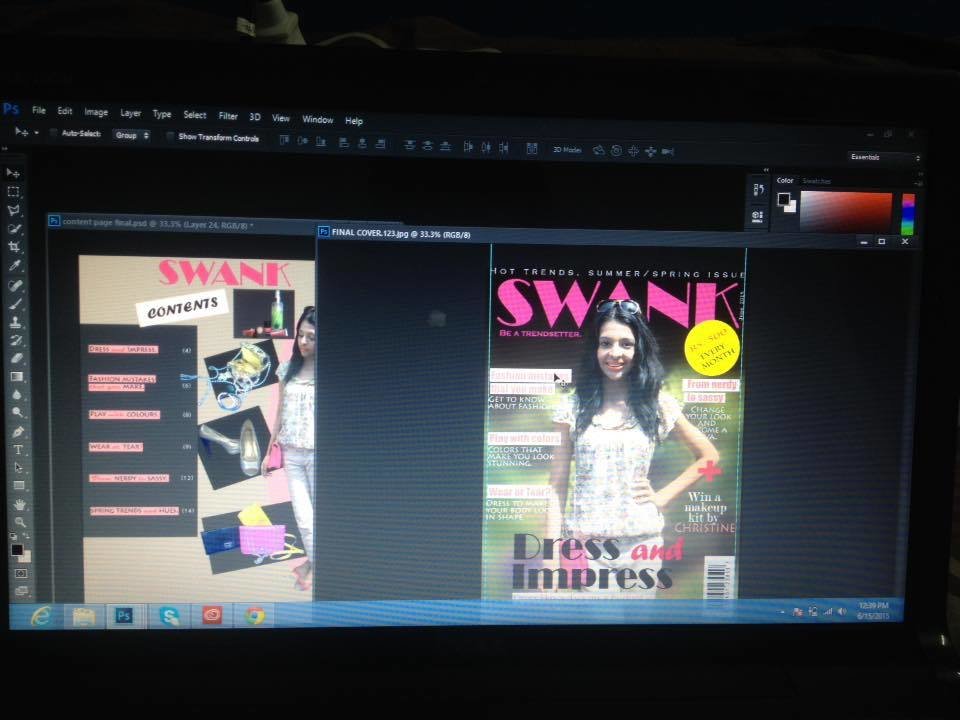Open Internet Explorer from the taskbar

(41, 615)
